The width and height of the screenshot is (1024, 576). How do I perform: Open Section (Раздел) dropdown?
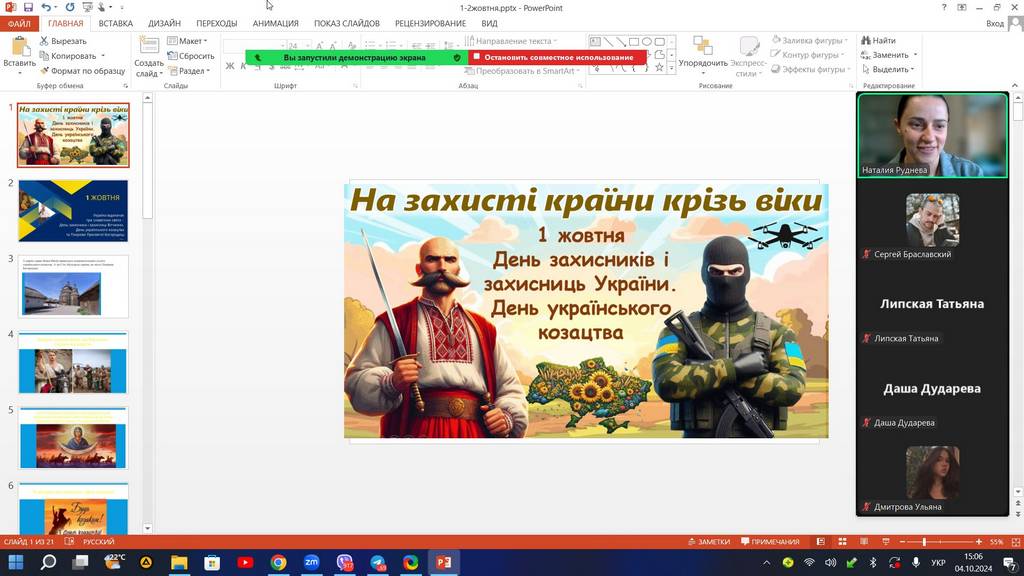(x=189, y=71)
